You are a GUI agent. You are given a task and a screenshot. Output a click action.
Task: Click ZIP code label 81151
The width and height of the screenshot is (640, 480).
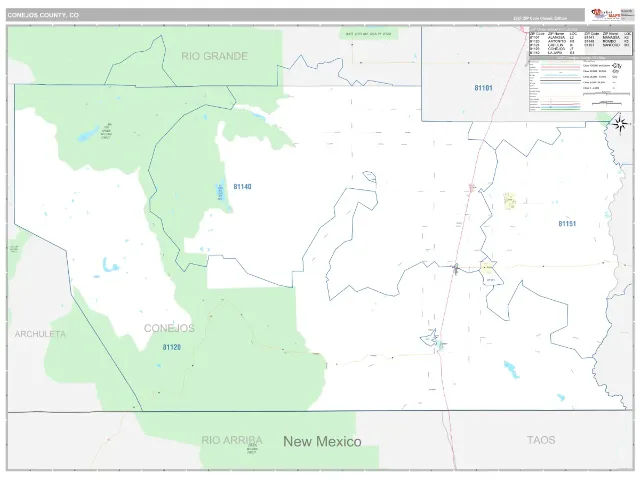pyautogui.click(x=567, y=224)
